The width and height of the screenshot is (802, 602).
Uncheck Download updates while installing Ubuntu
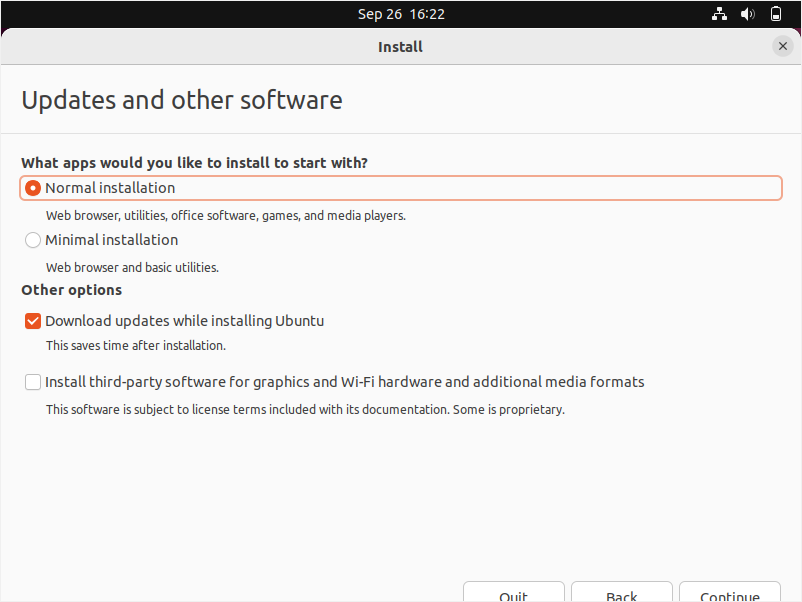pos(33,321)
